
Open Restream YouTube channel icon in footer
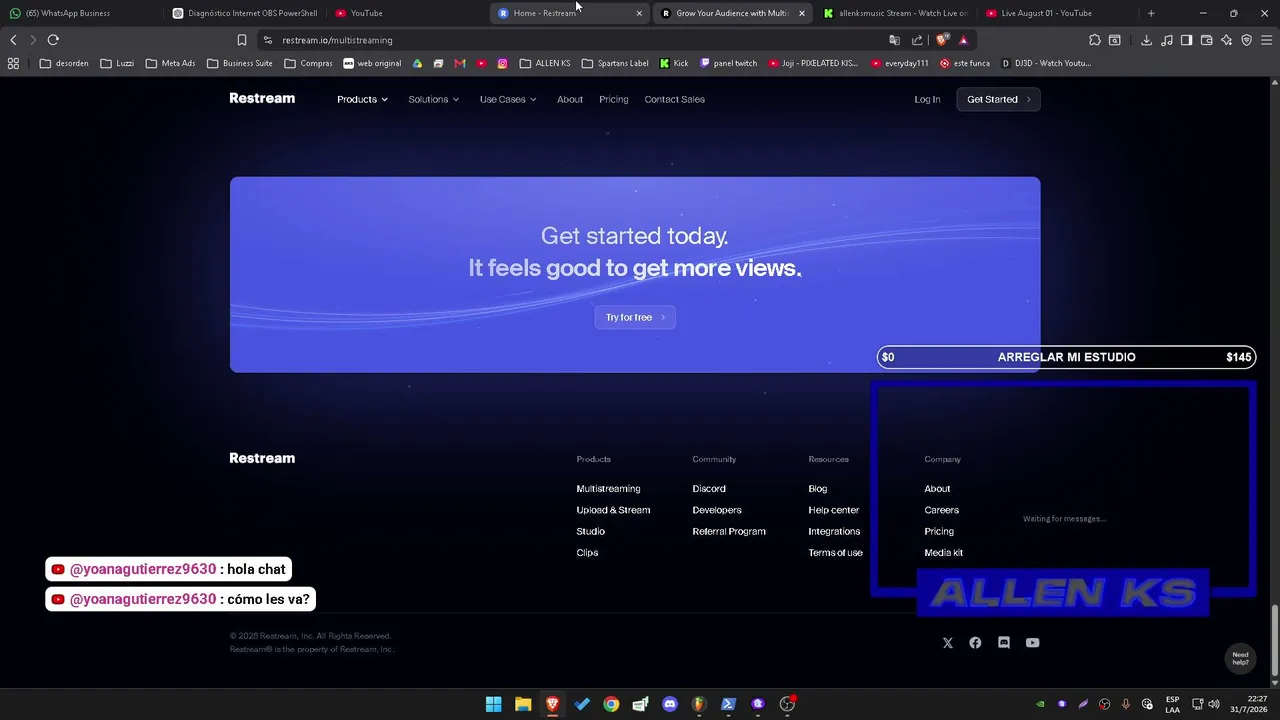1033,643
